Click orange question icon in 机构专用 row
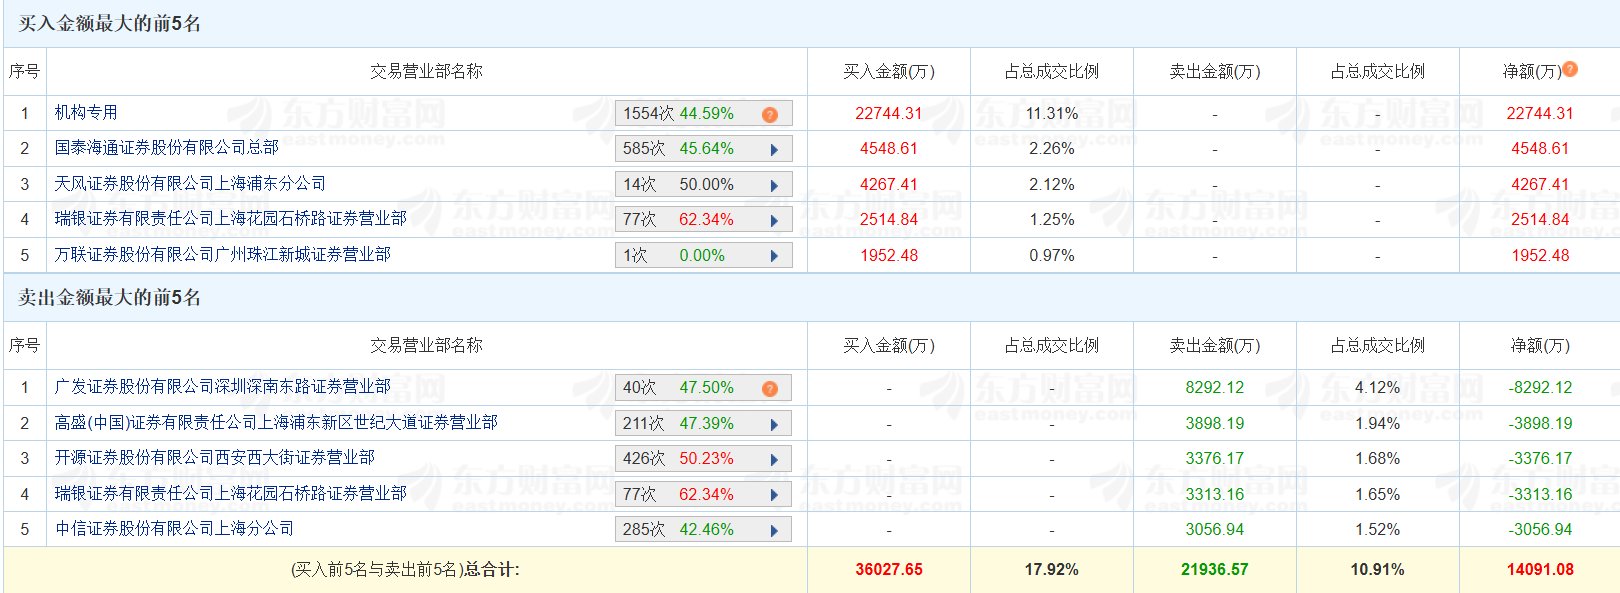 (769, 115)
